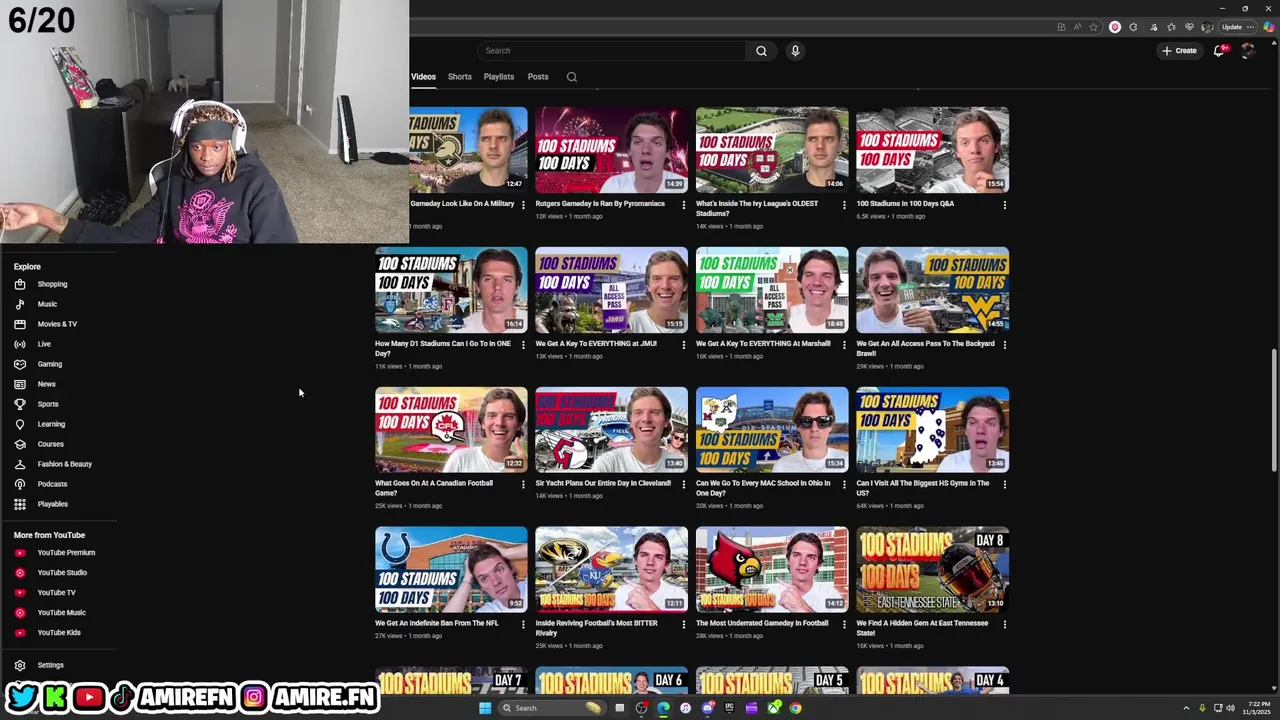1280x720 pixels.
Task: Switch to the Posts tab
Action: [x=538, y=77]
